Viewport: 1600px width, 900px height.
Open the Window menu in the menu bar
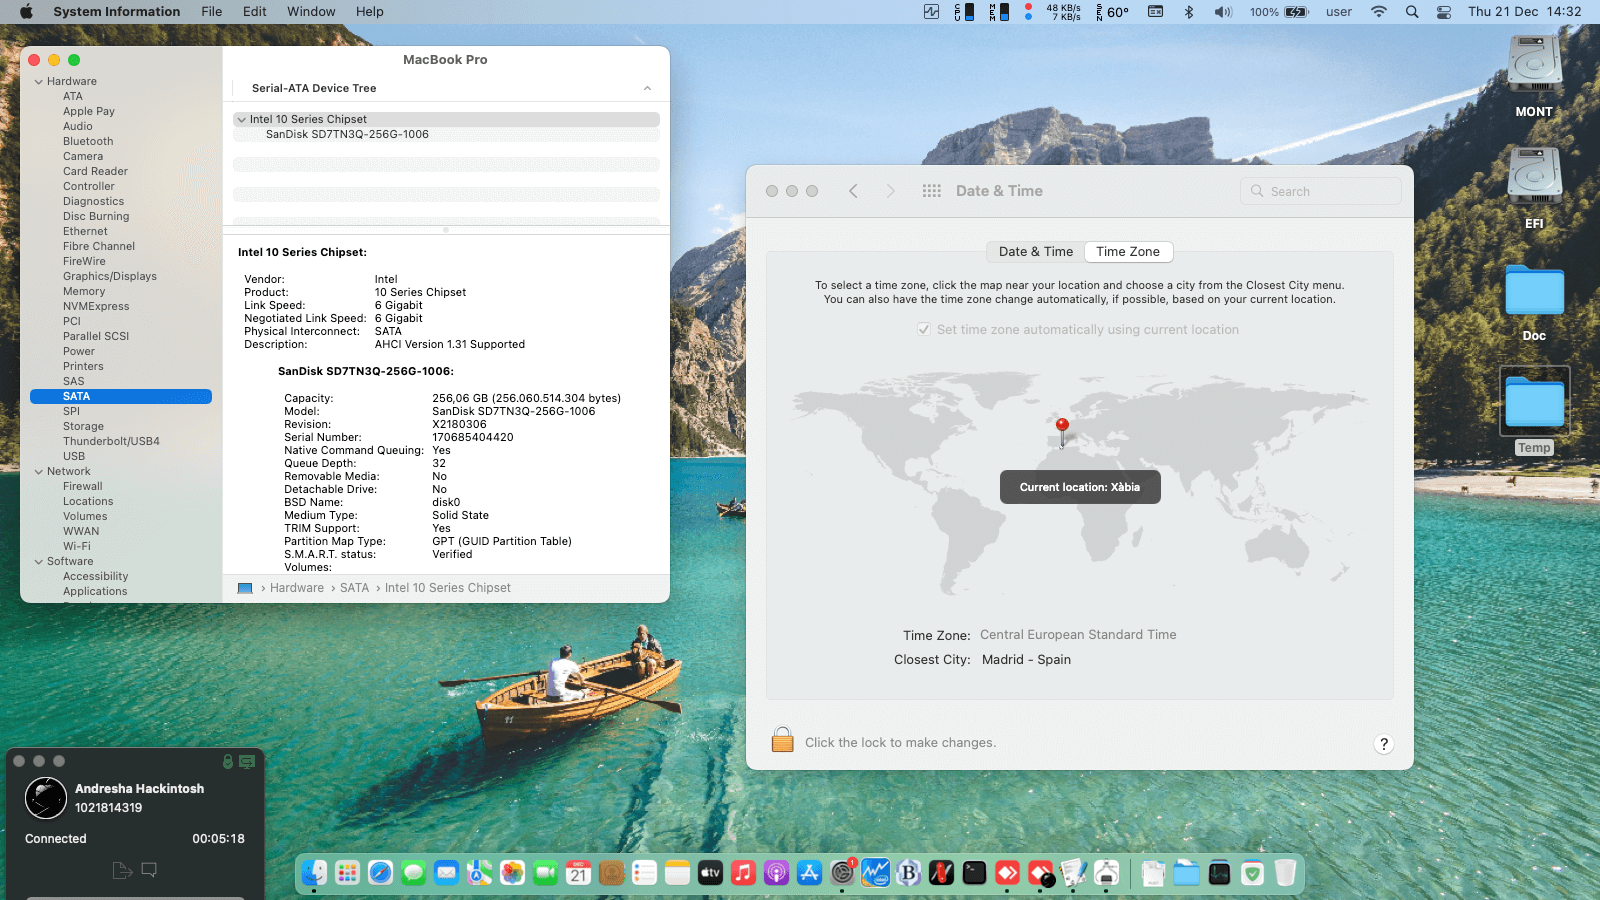(311, 12)
